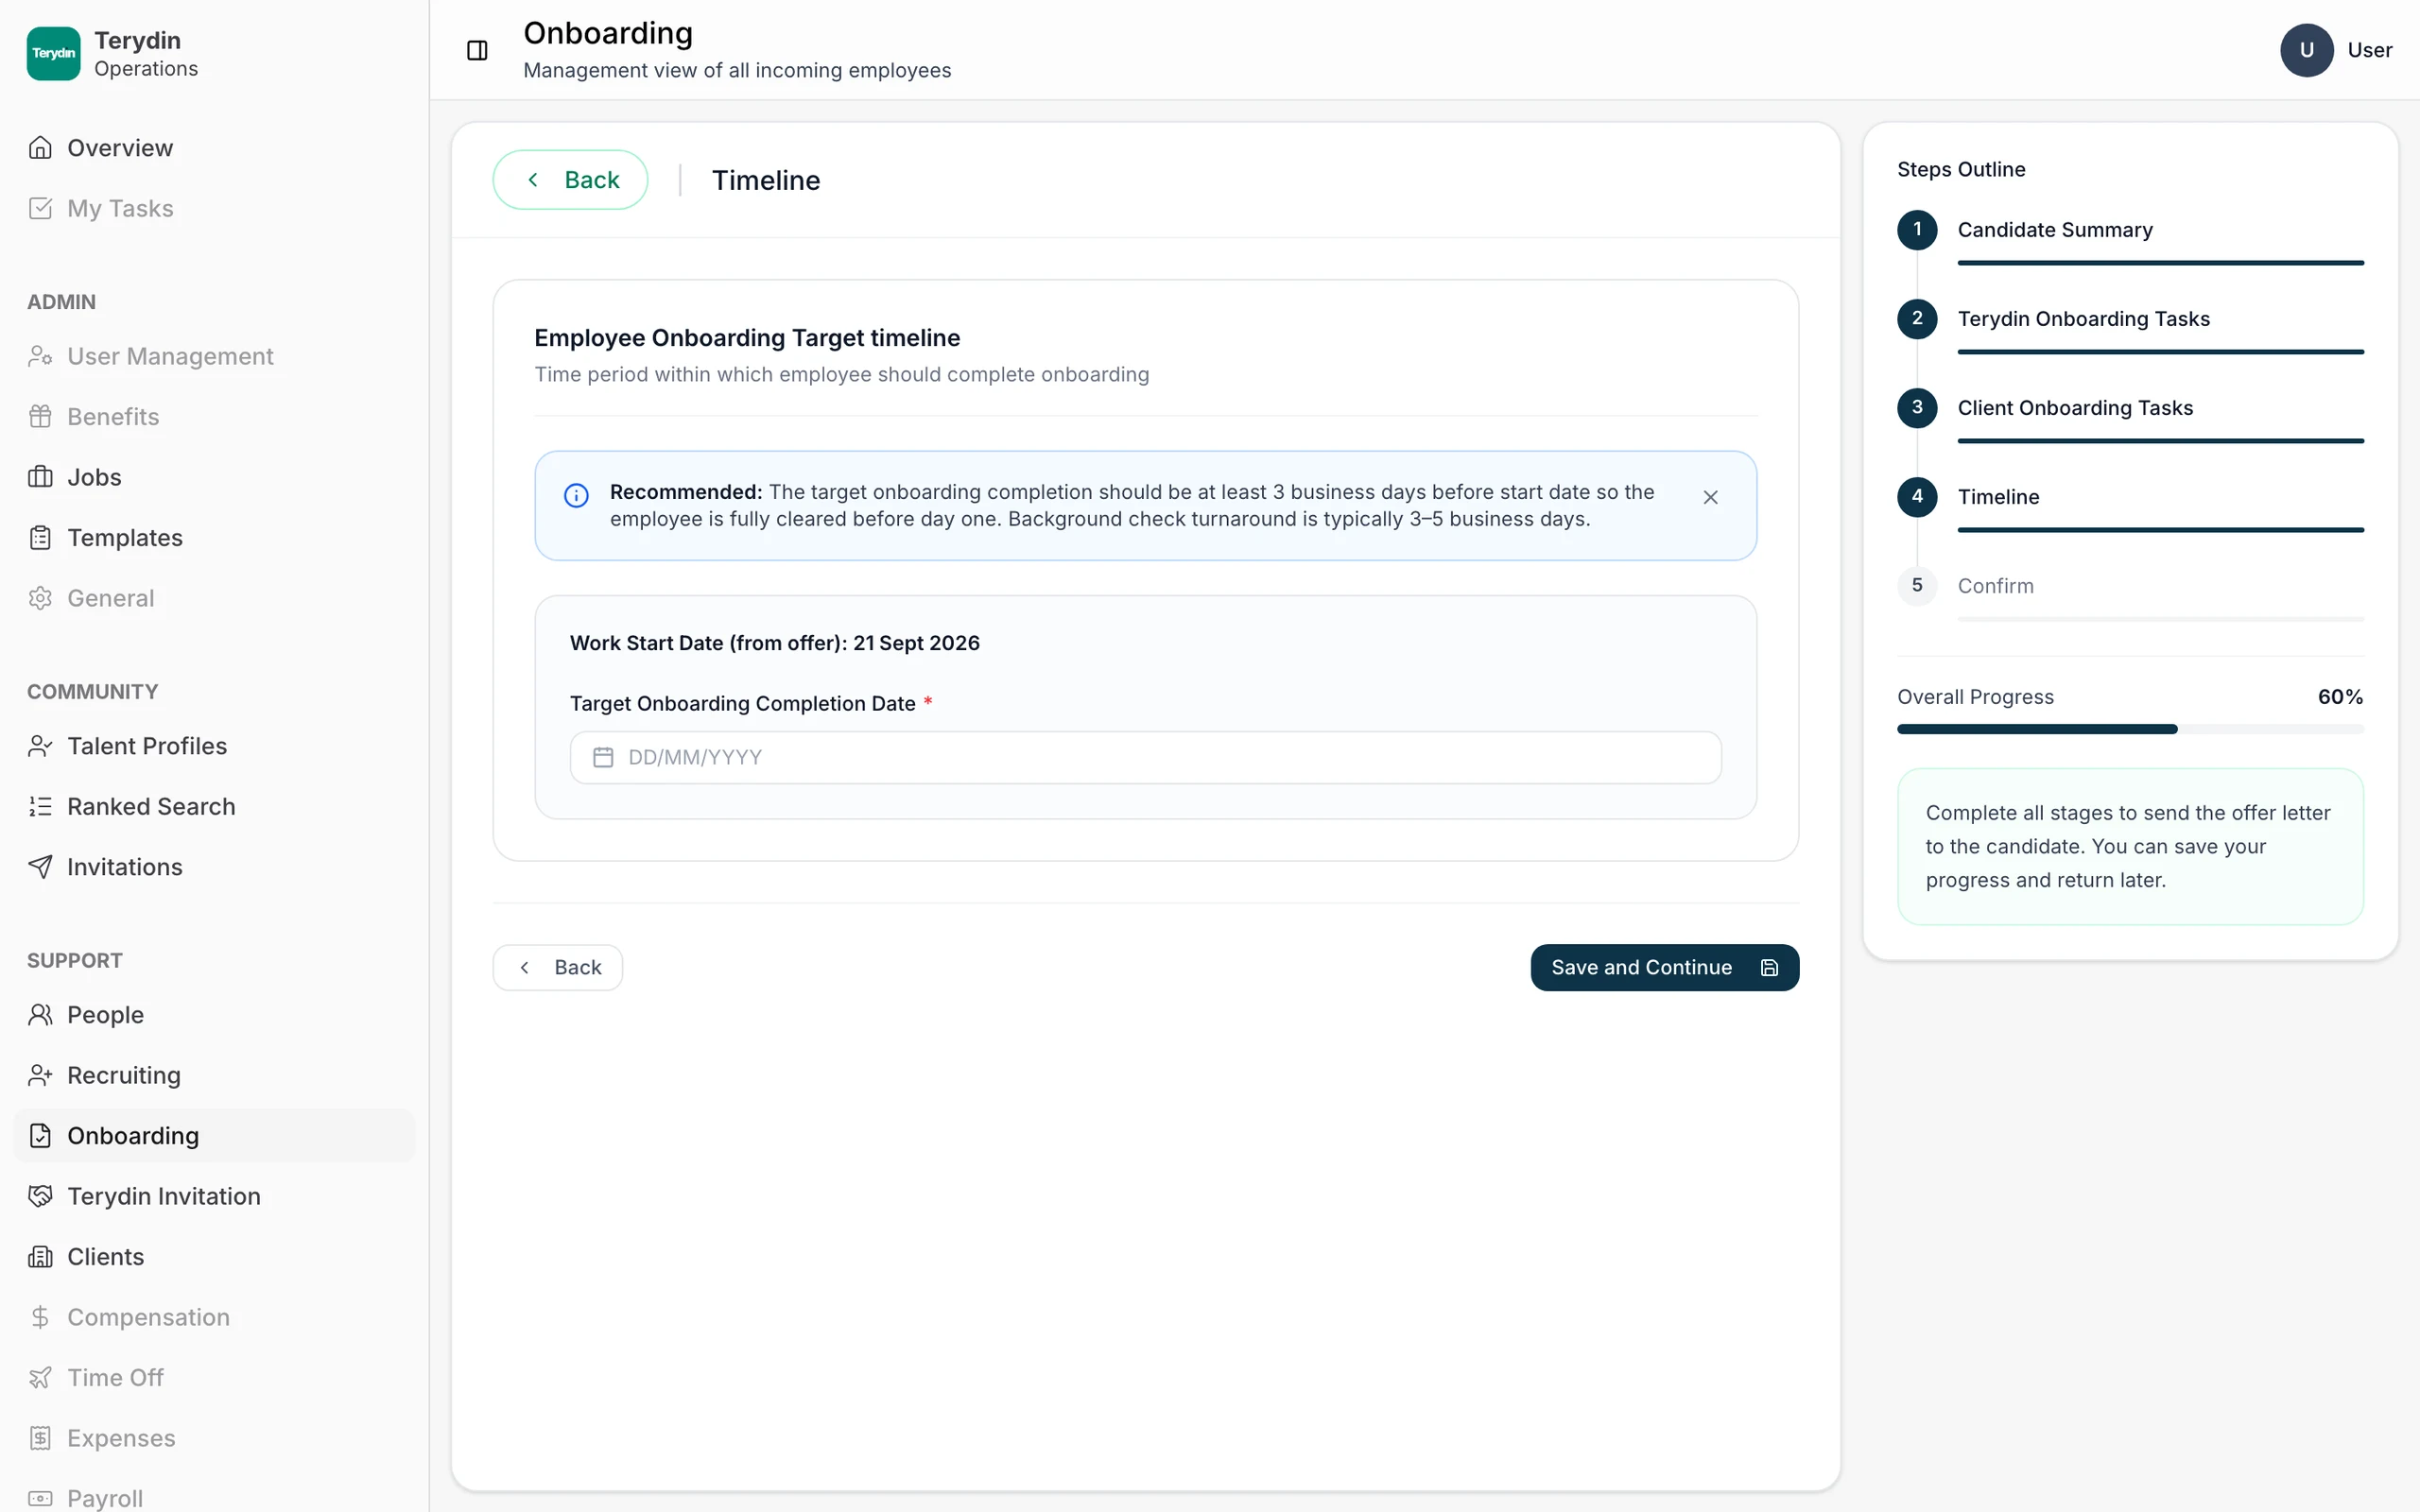
Task: Click the Terydin logo icon
Action: pyautogui.click(x=53, y=53)
